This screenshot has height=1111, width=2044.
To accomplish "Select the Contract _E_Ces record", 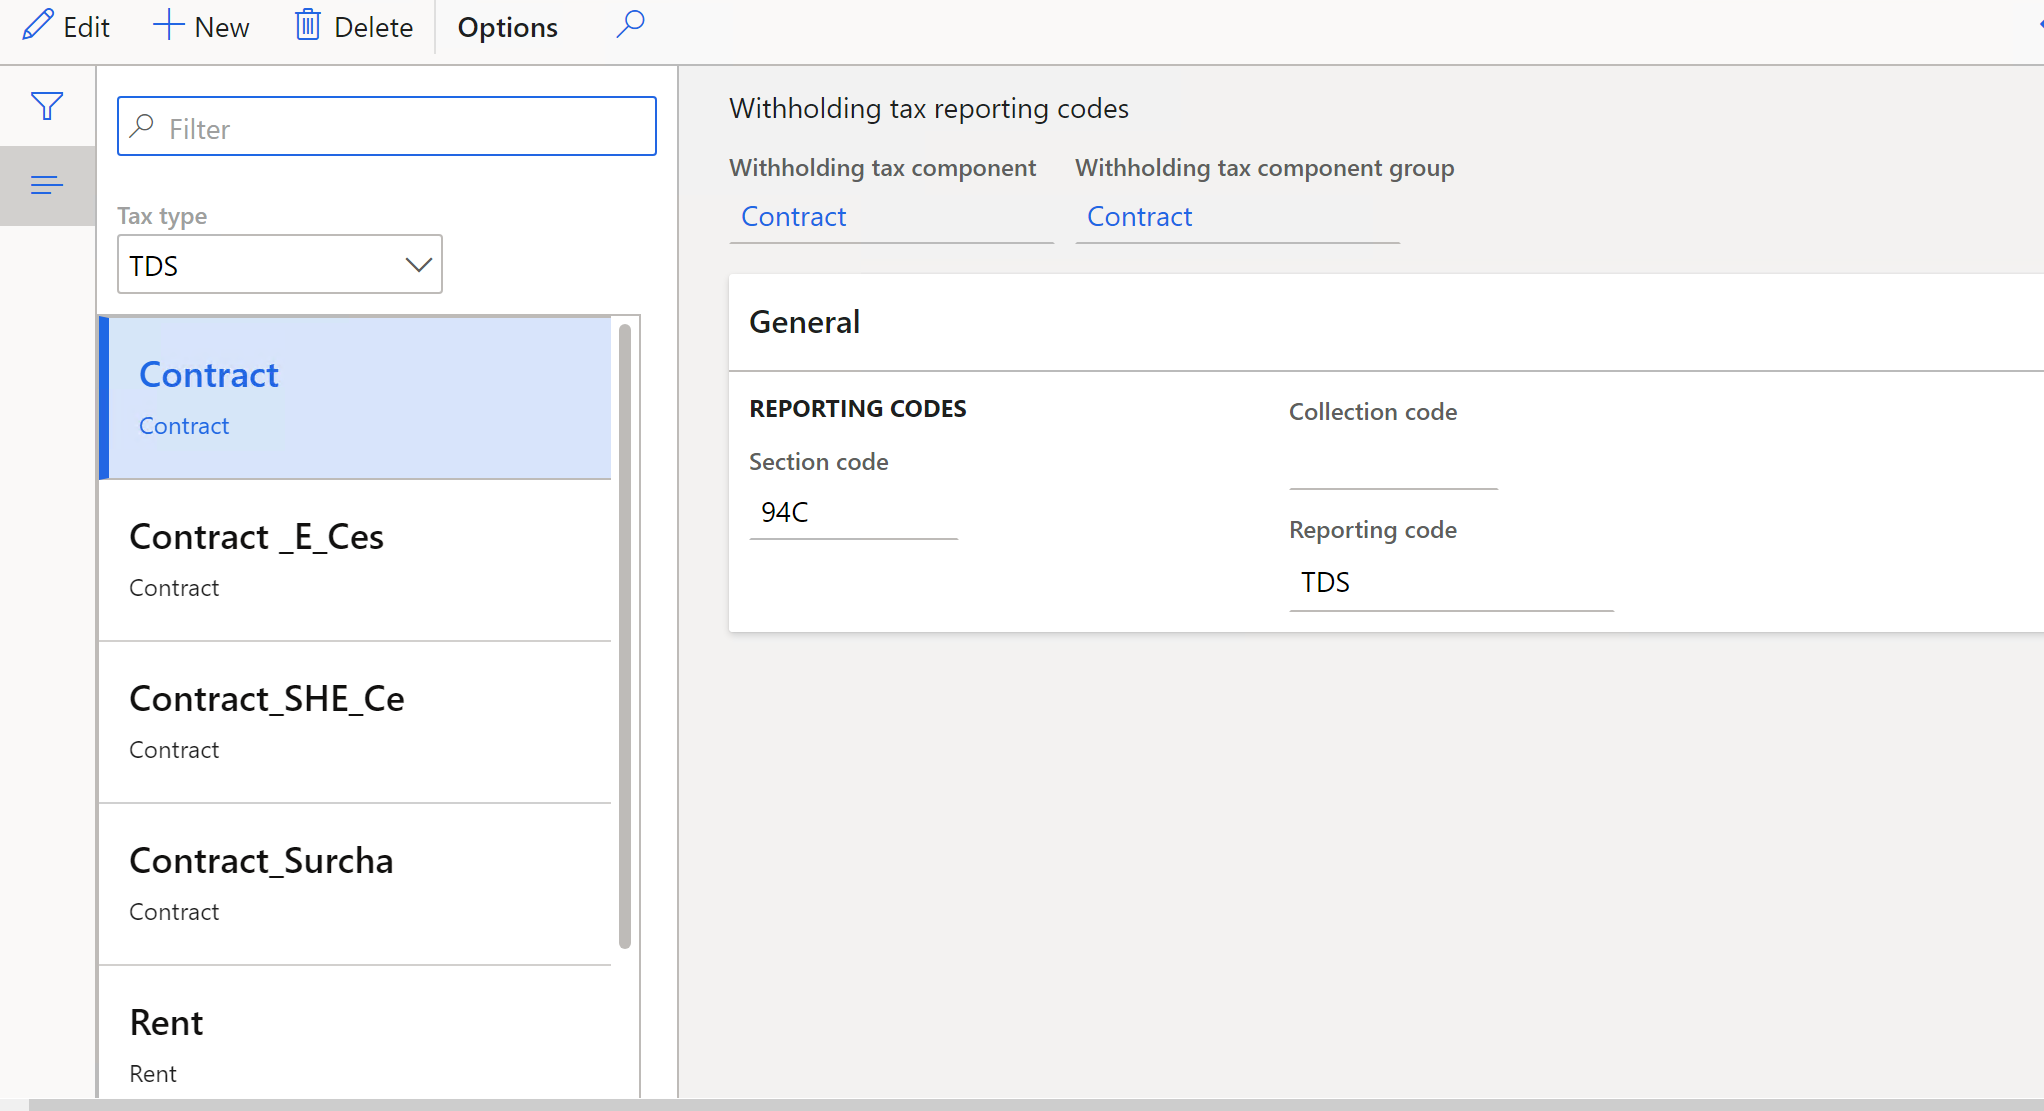I will (x=355, y=560).
